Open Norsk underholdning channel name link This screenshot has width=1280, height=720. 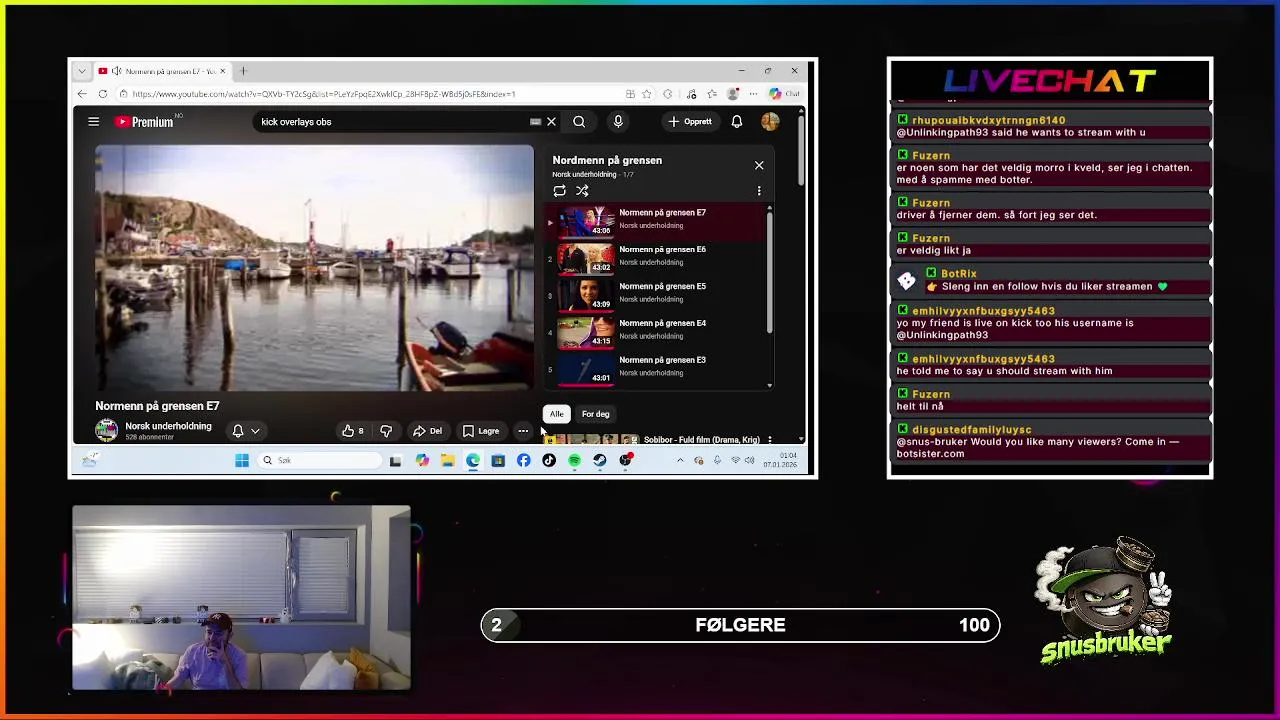(x=168, y=426)
